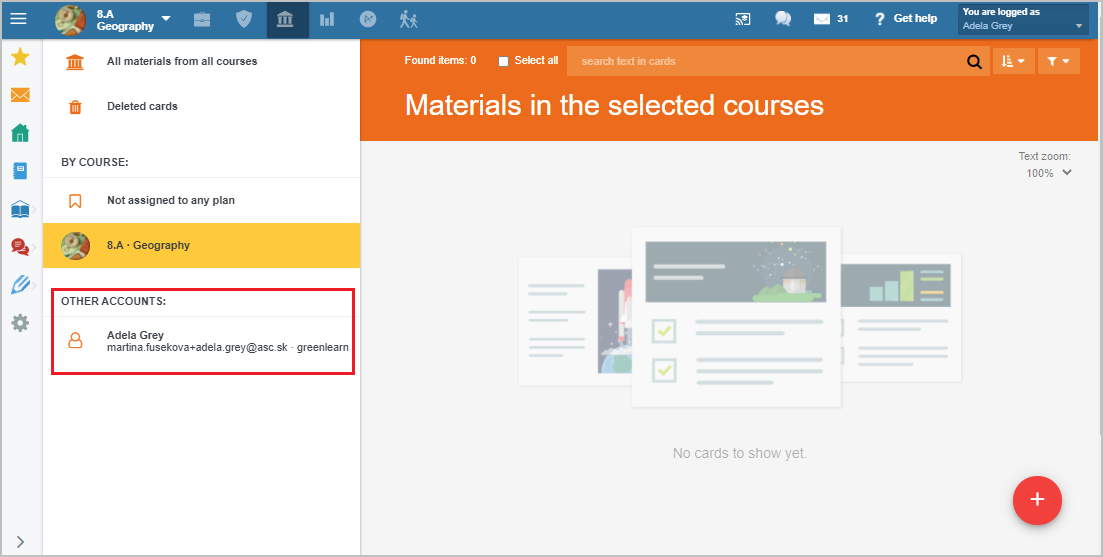1103x557 pixels.
Task: Click the green house sidebar icon
Action: (x=20, y=132)
